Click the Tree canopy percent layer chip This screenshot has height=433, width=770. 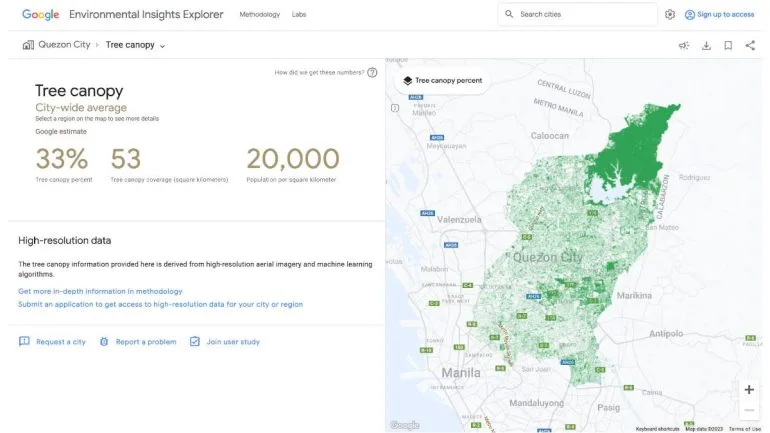point(442,81)
